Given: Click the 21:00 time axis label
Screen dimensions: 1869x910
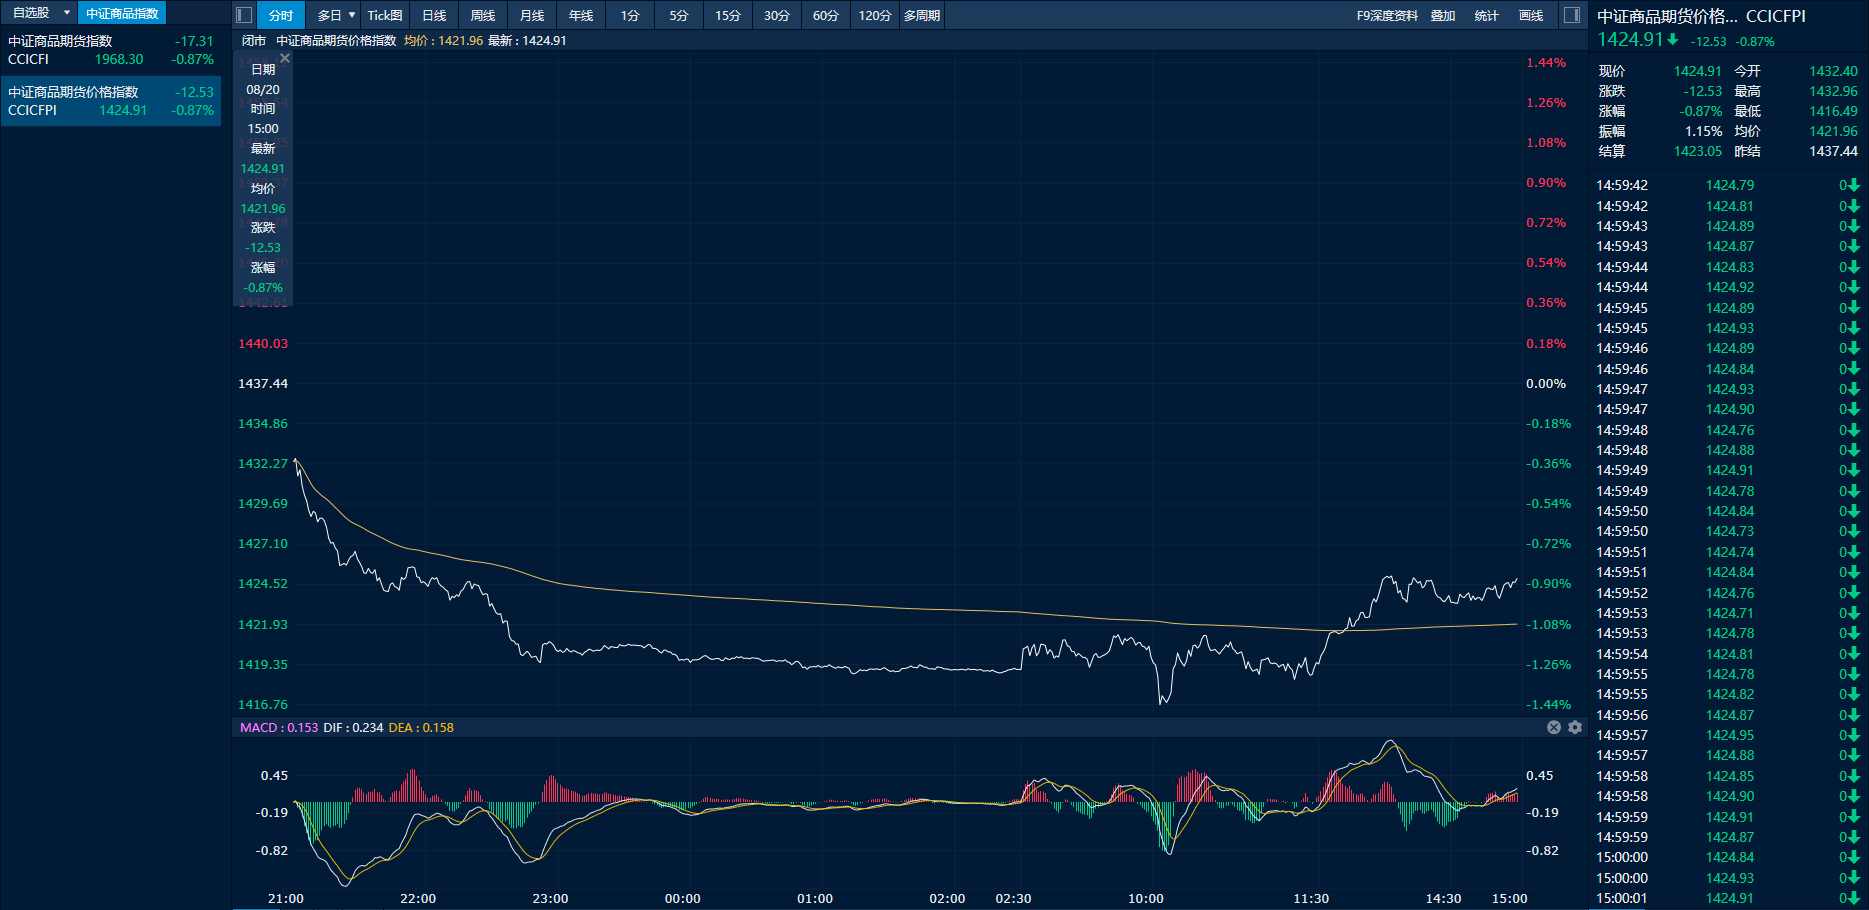Looking at the screenshot, I should (286, 898).
